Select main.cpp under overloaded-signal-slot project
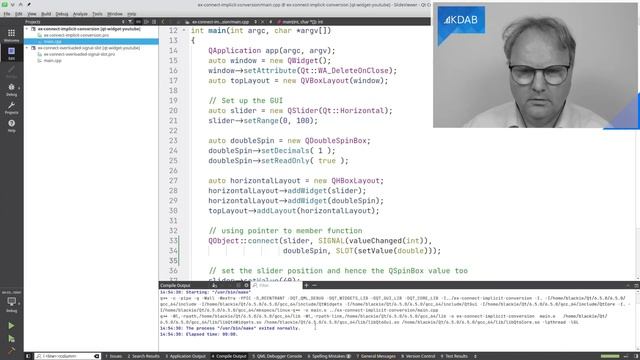 tap(52, 60)
